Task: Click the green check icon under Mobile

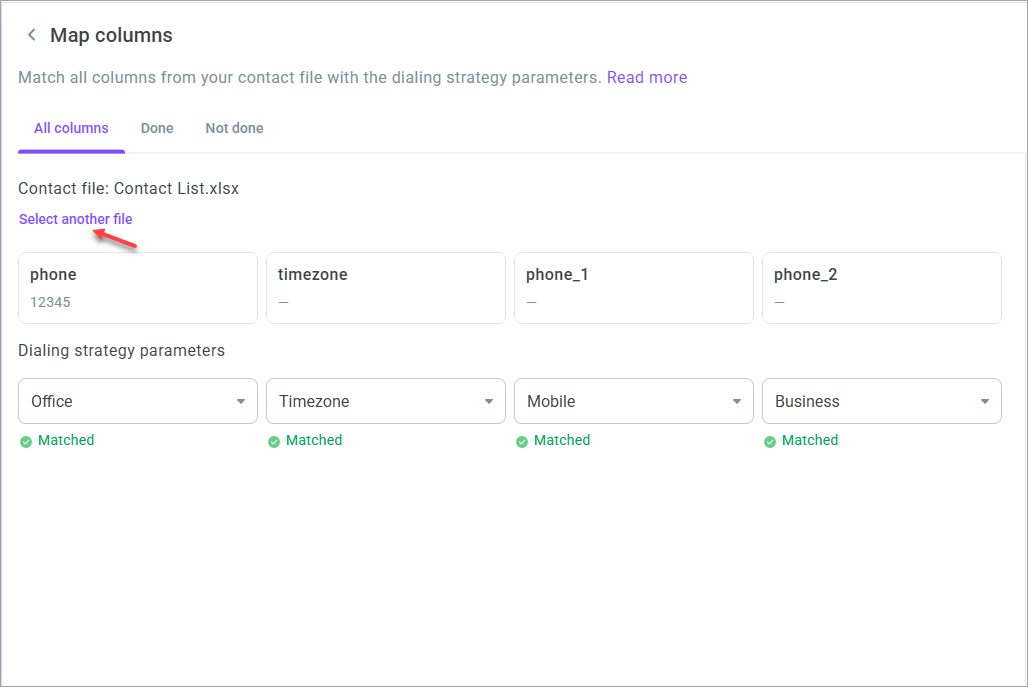Action: click(522, 442)
